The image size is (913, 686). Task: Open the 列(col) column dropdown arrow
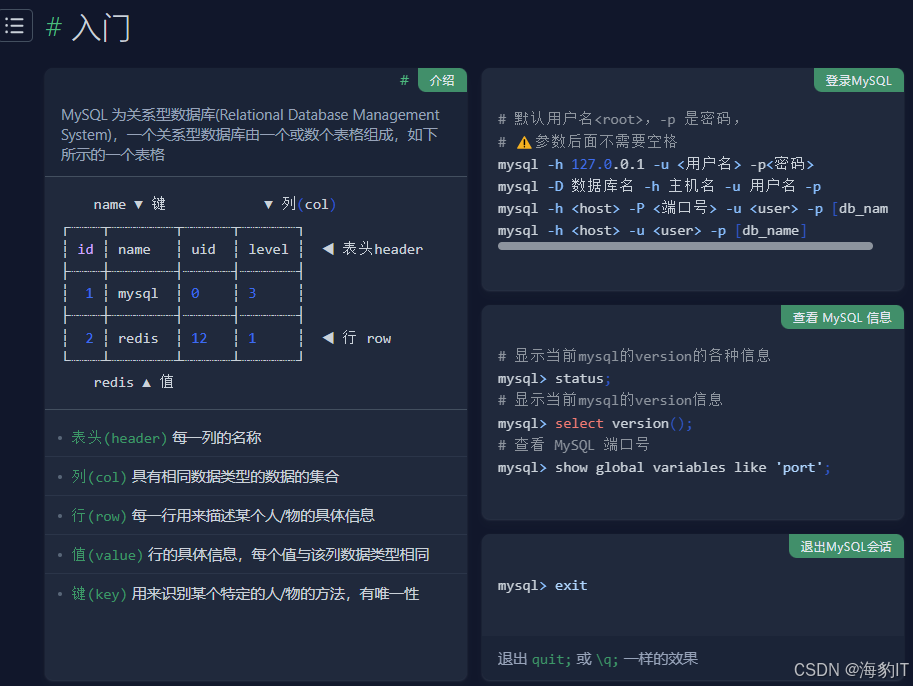point(269,204)
